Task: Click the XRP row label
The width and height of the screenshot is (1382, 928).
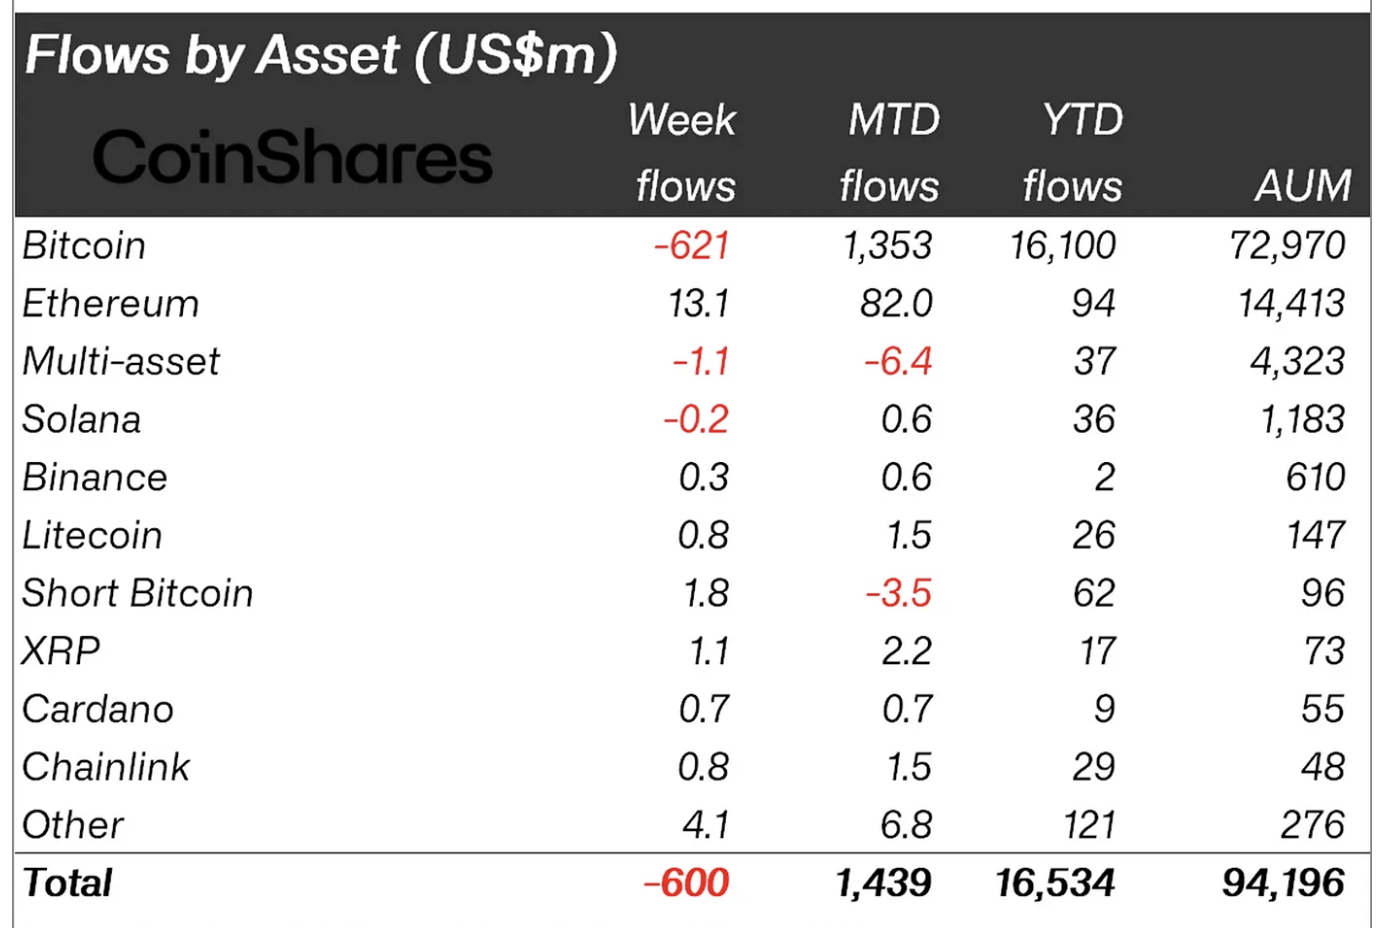Action: pyautogui.click(x=61, y=652)
